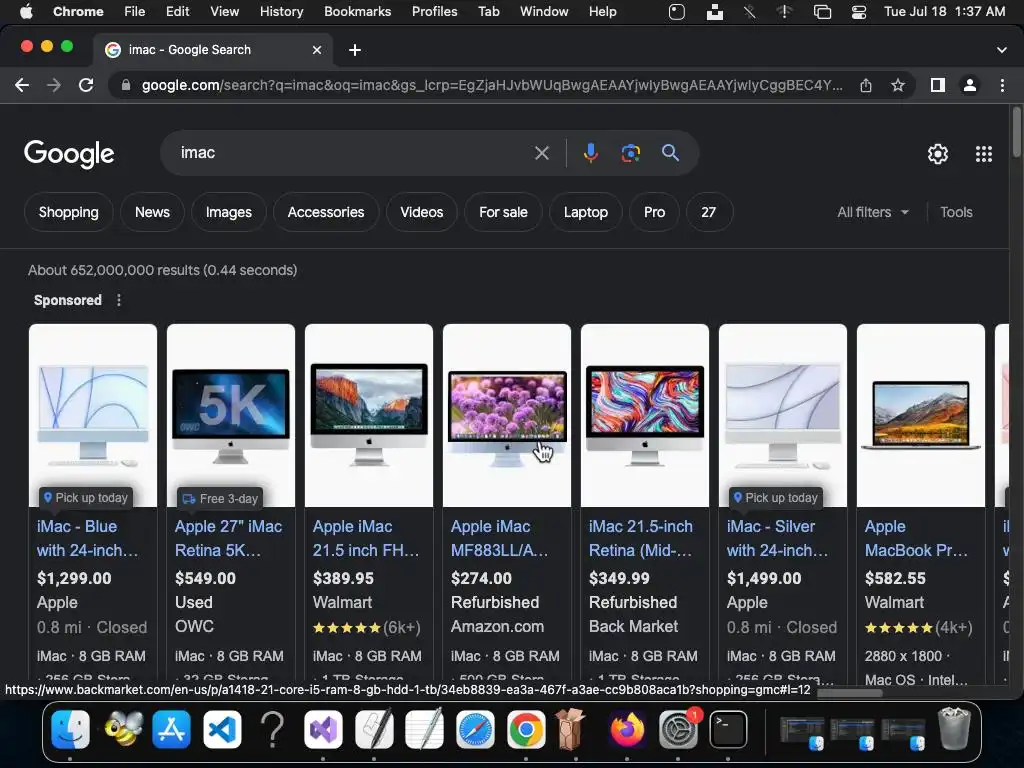Go to Google homepage via logo
Image resolution: width=1024 pixels, height=768 pixels.
tap(69, 154)
